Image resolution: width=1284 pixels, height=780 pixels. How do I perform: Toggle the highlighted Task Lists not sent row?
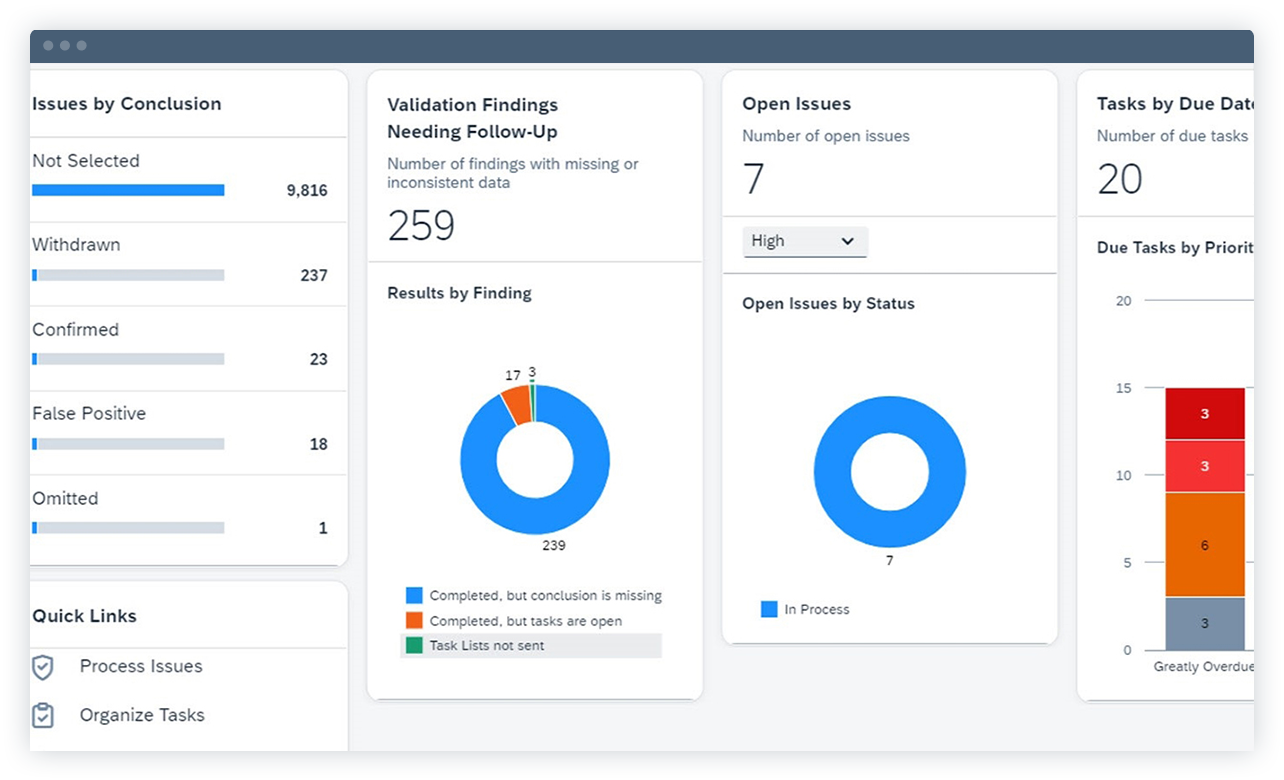point(530,645)
